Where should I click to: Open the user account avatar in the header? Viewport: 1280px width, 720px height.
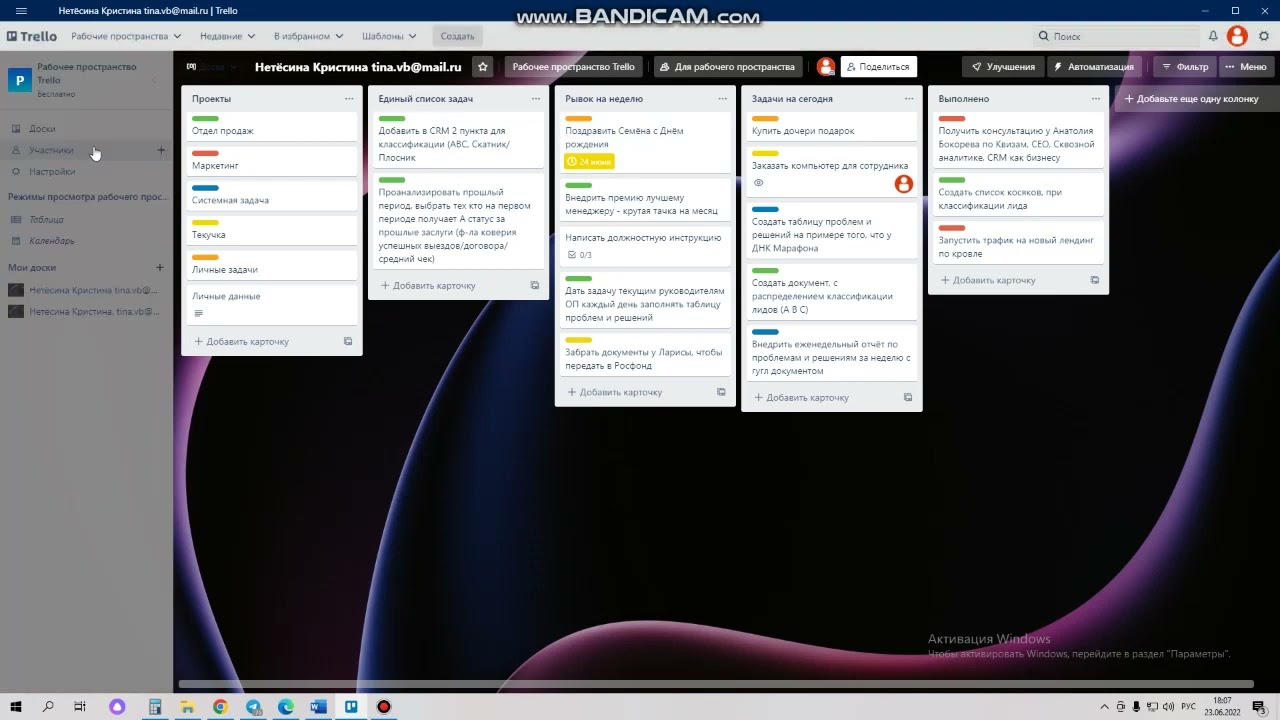[x=1237, y=36]
